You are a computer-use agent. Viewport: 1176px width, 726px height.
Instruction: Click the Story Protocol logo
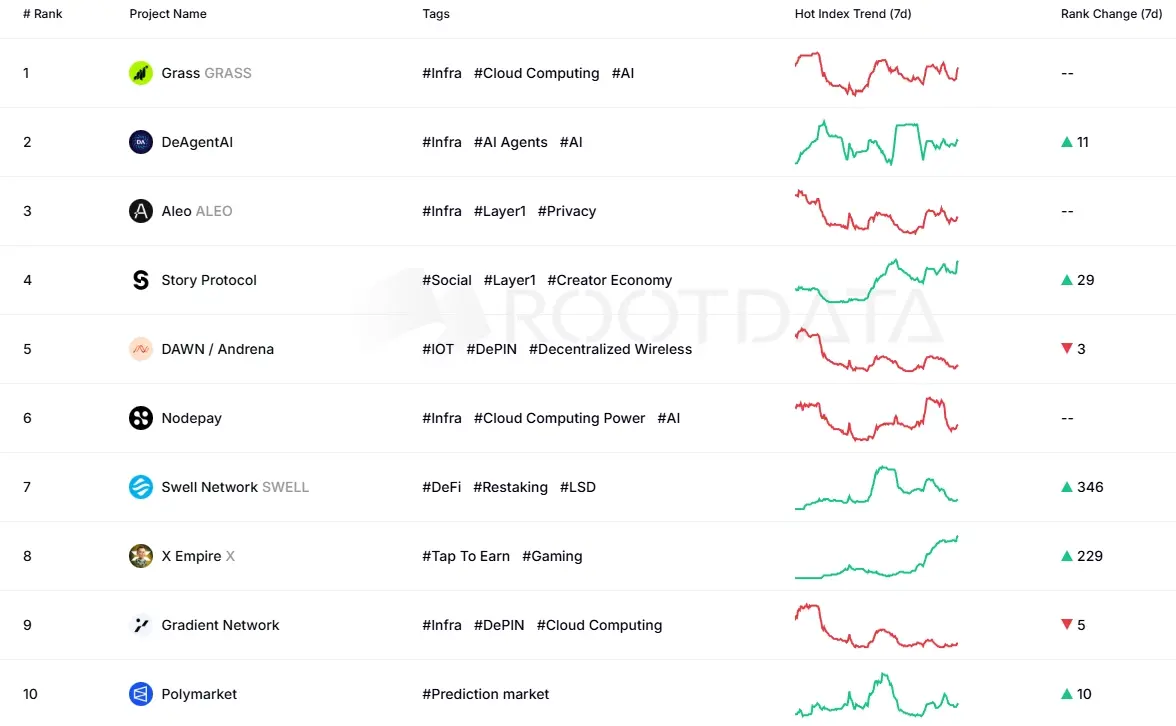(140, 280)
